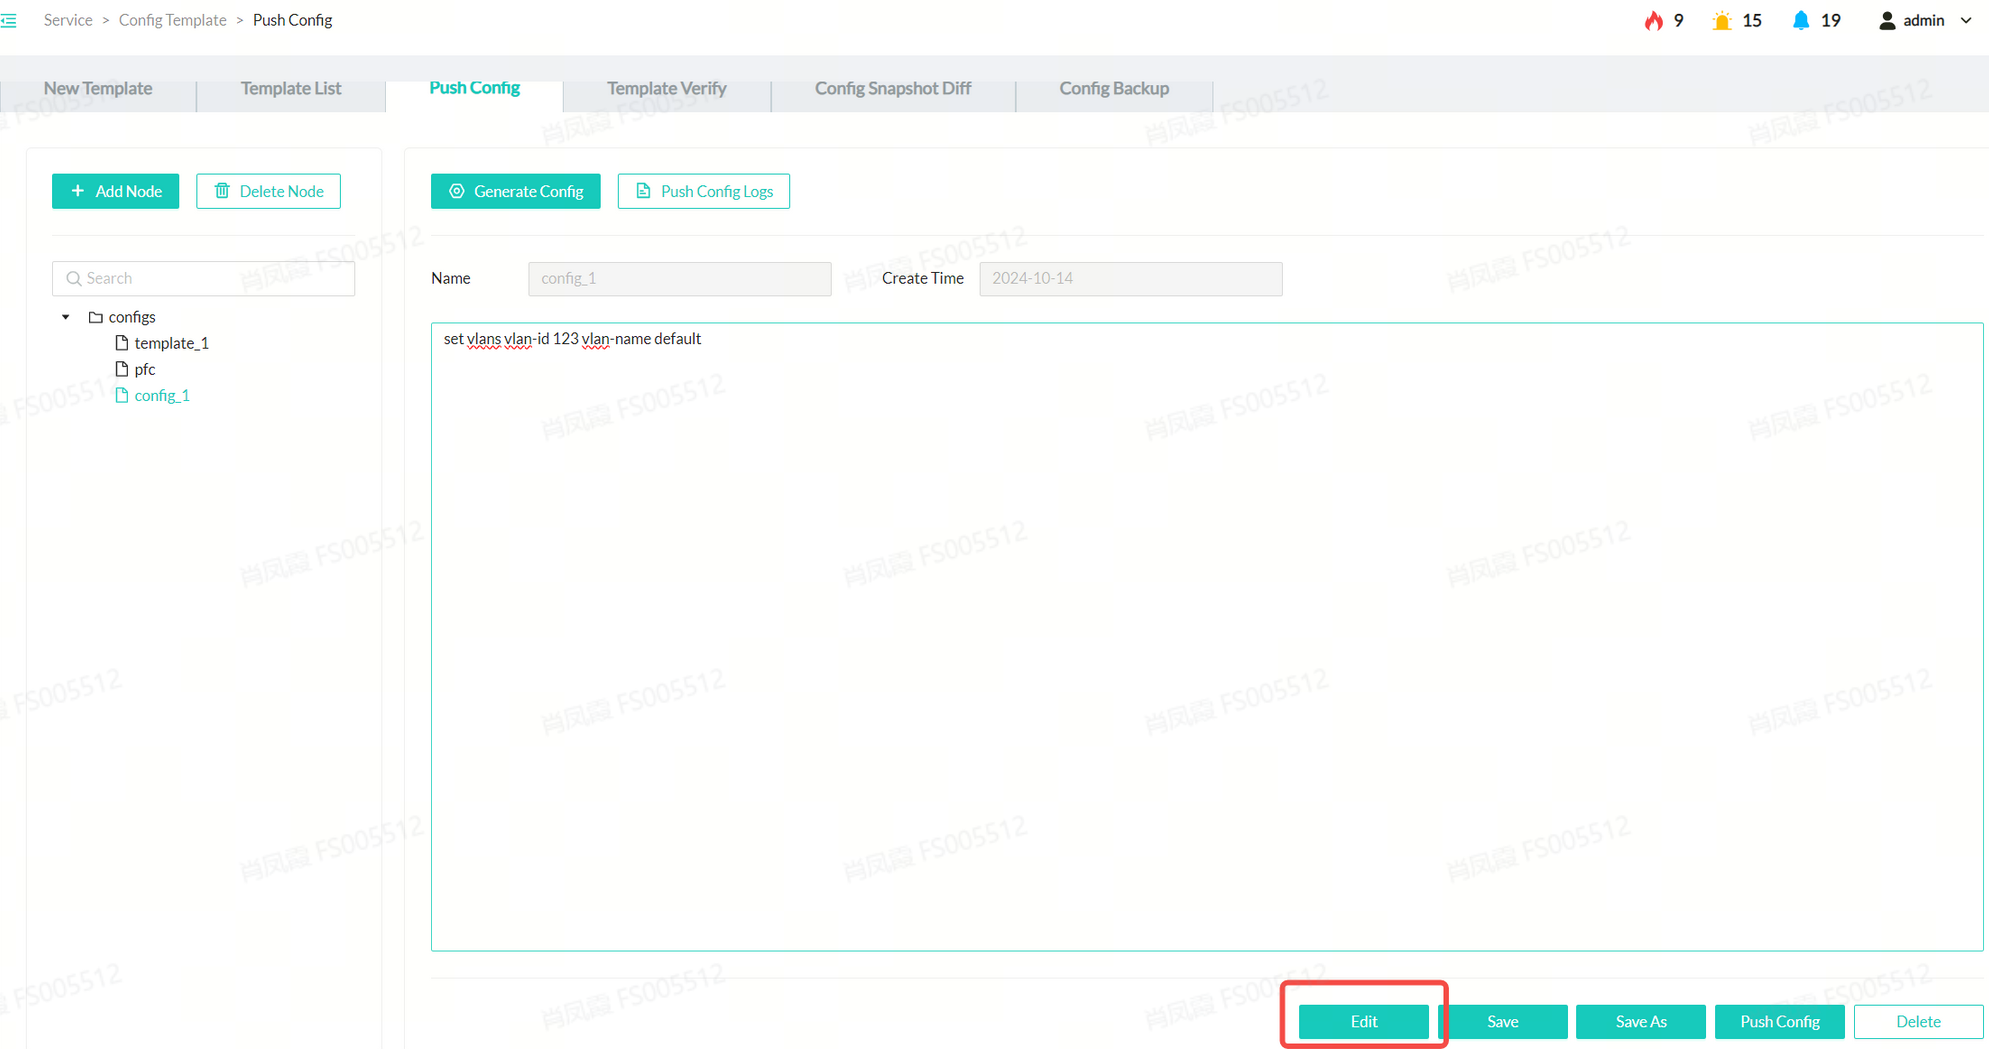This screenshot has height=1049, width=1989.
Task: Open the blue bell notifications icon
Action: click(1800, 21)
